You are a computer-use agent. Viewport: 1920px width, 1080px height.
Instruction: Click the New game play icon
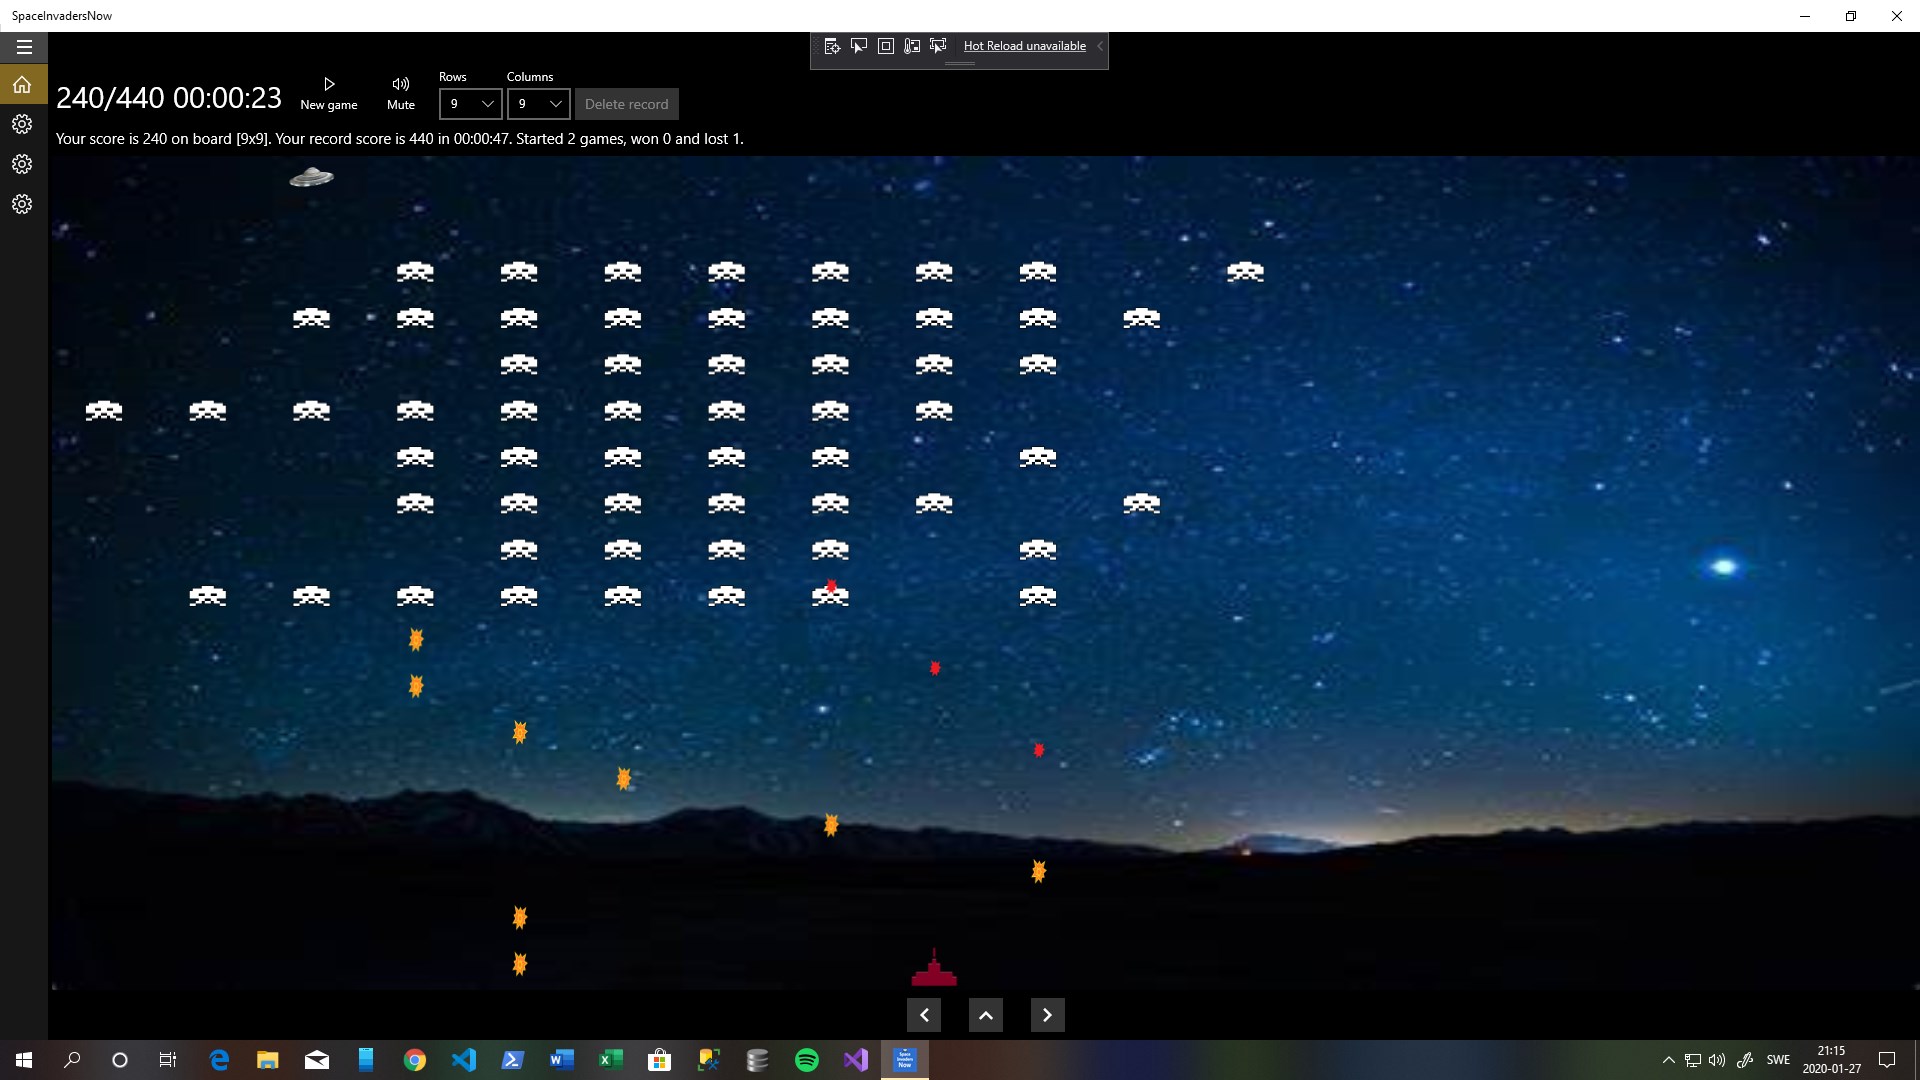pos(329,85)
